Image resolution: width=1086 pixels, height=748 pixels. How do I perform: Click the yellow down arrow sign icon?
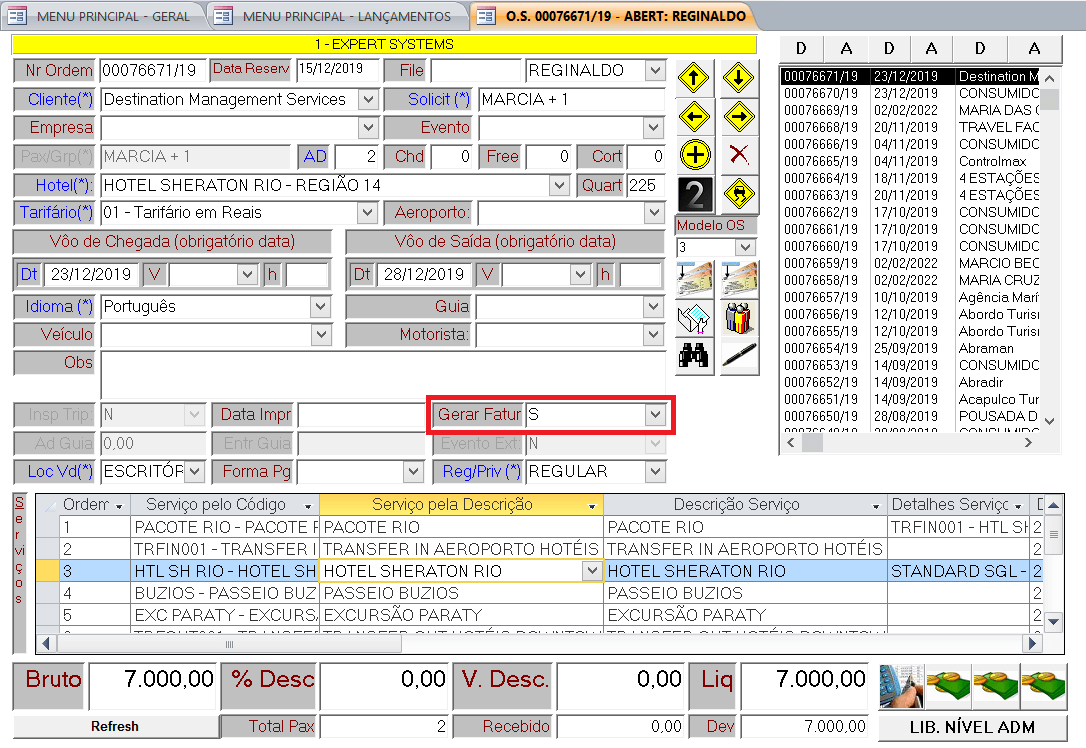(x=738, y=78)
